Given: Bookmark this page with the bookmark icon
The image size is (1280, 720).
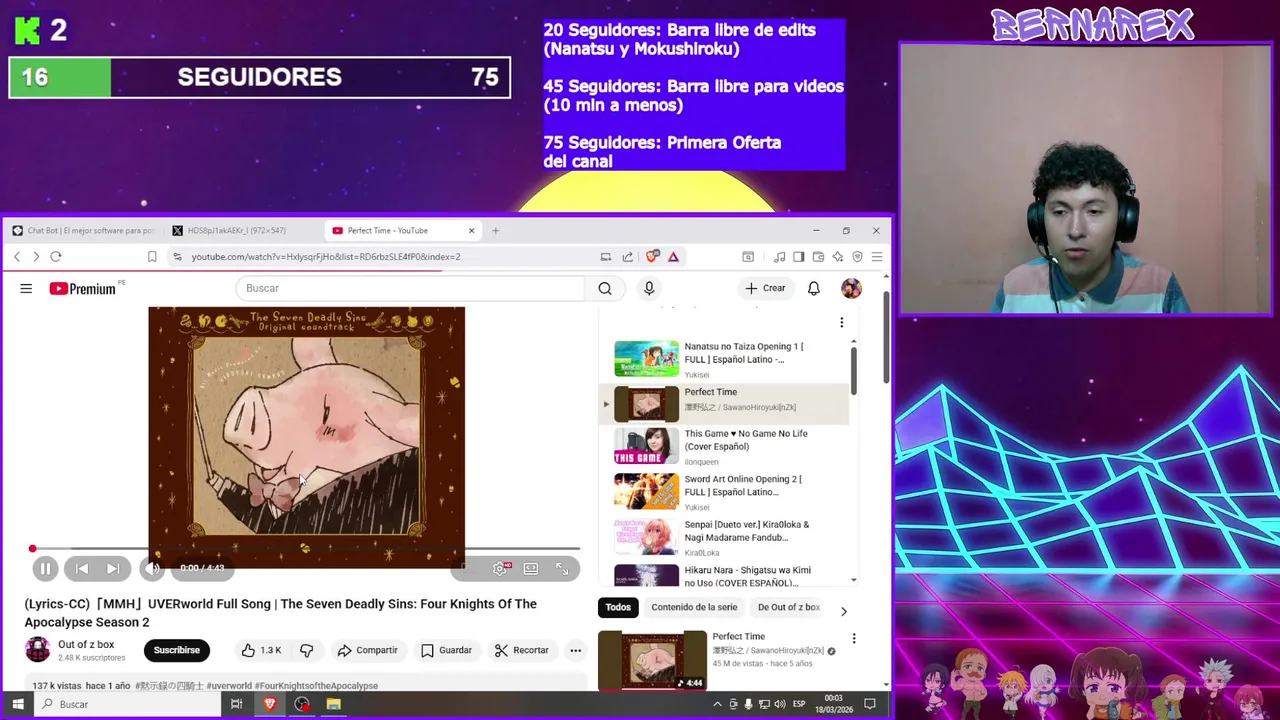Looking at the screenshot, I should 152,257.
